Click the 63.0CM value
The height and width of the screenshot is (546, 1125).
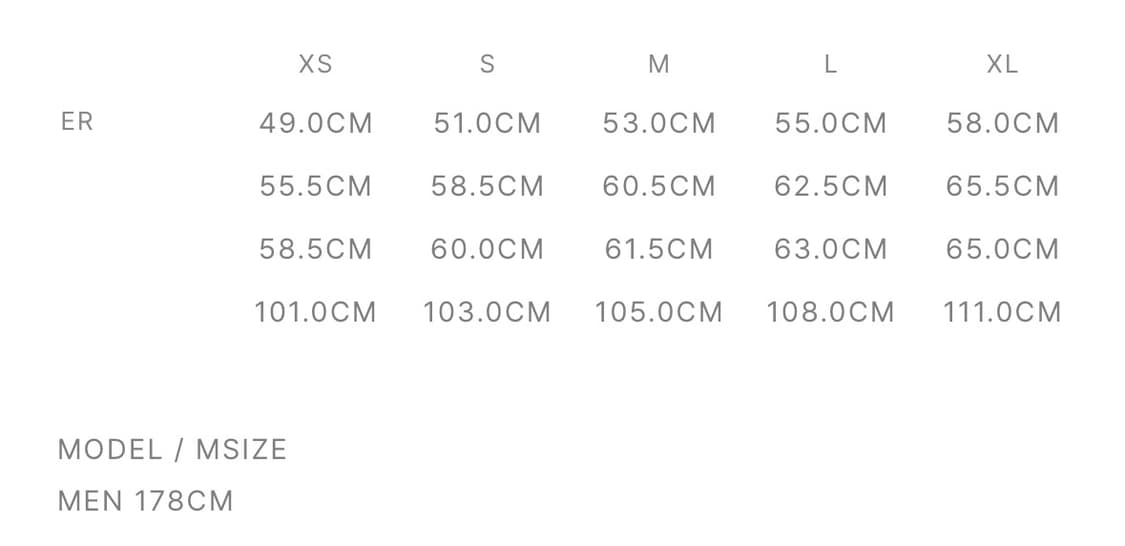click(x=830, y=248)
